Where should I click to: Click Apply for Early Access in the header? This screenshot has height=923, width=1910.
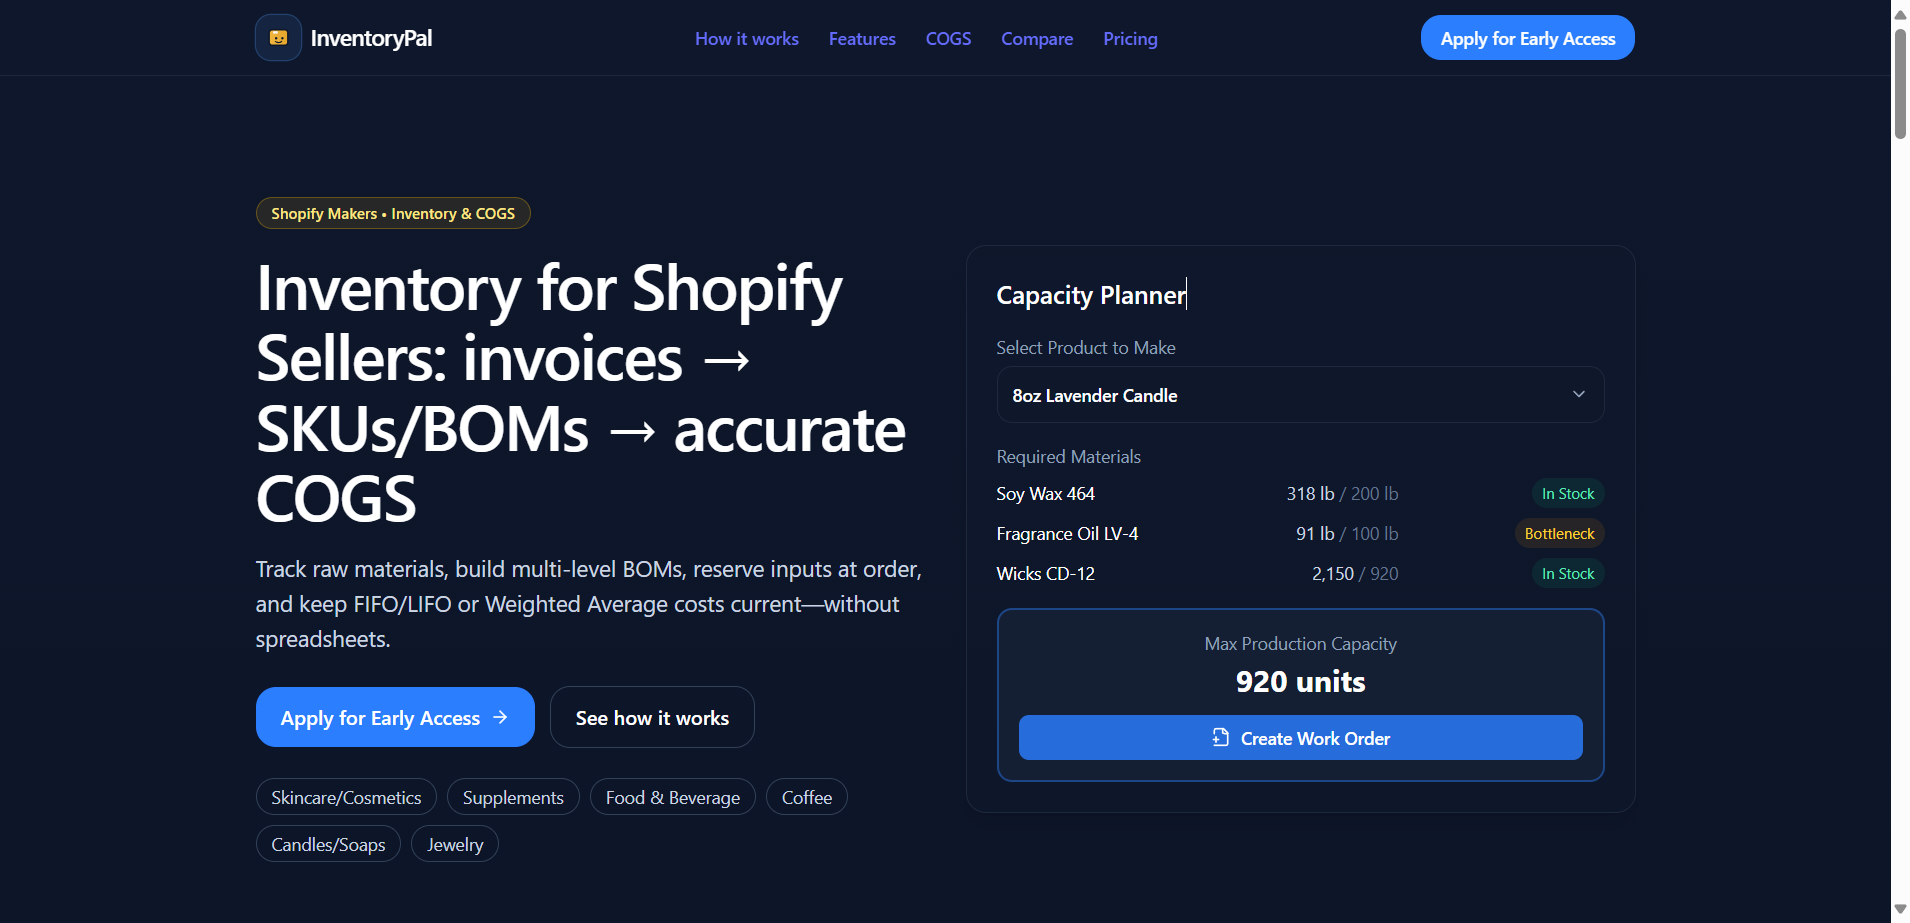pyautogui.click(x=1526, y=37)
